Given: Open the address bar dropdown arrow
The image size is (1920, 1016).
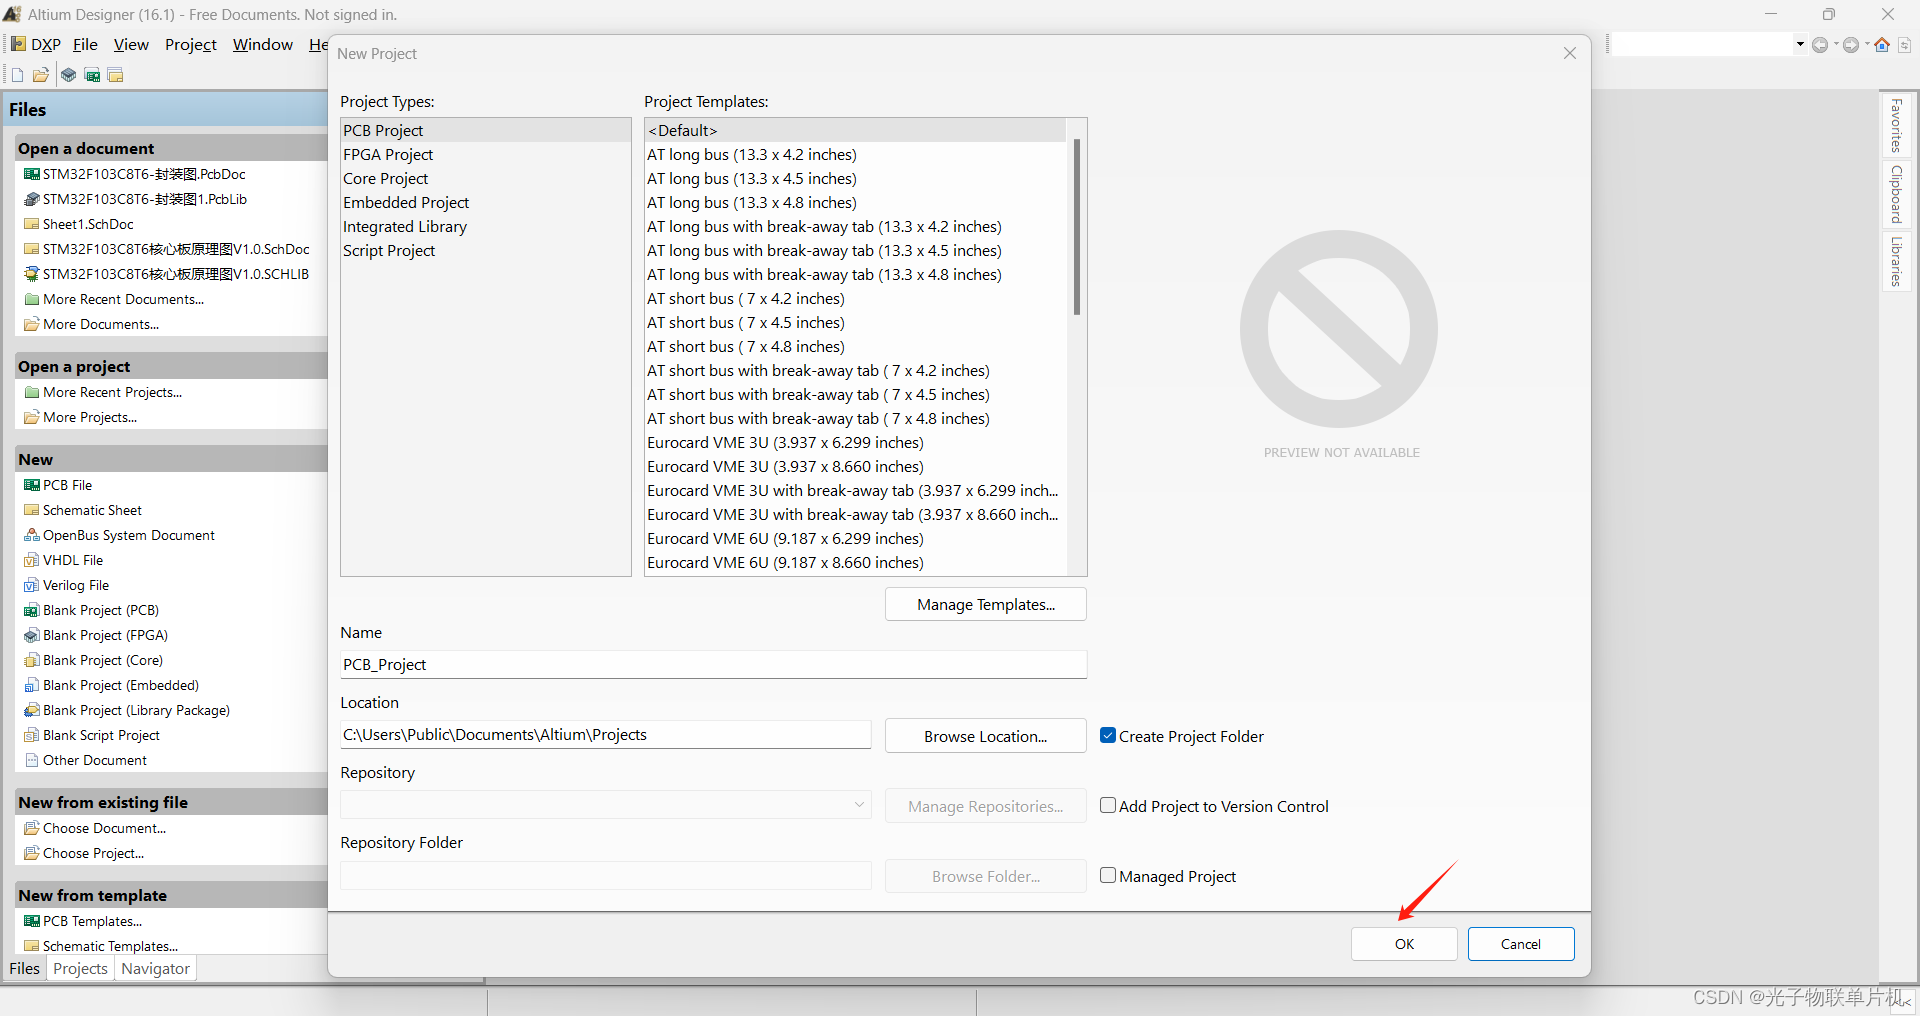Looking at the screenshot, I should [x=1800, y=44].
